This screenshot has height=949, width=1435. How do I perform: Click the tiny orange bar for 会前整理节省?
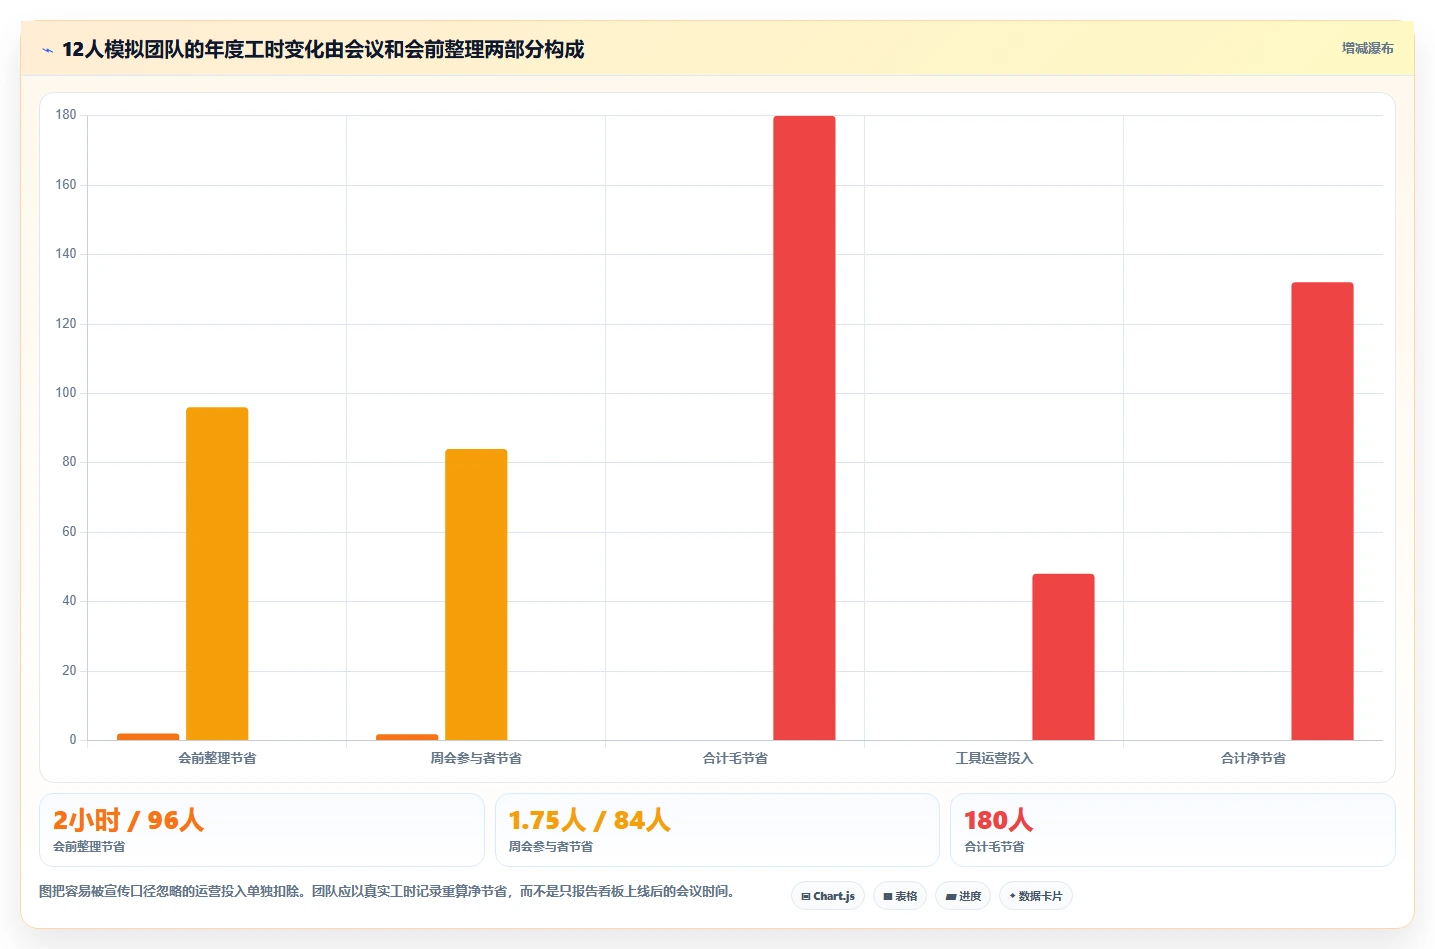point(148,737)
